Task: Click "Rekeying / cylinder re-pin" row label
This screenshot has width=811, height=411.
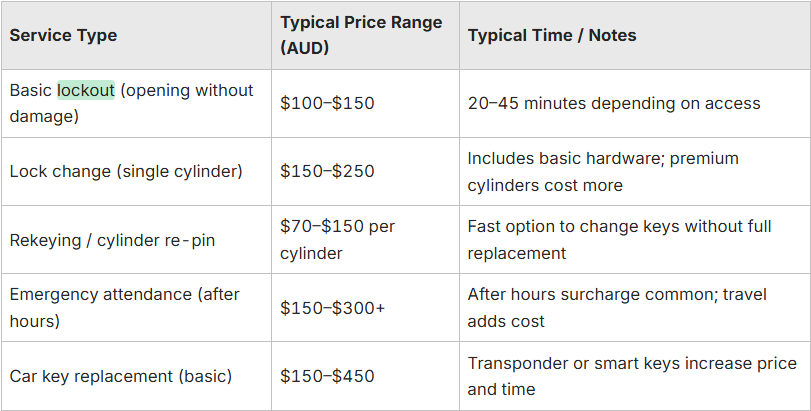Action: point(112,240)
